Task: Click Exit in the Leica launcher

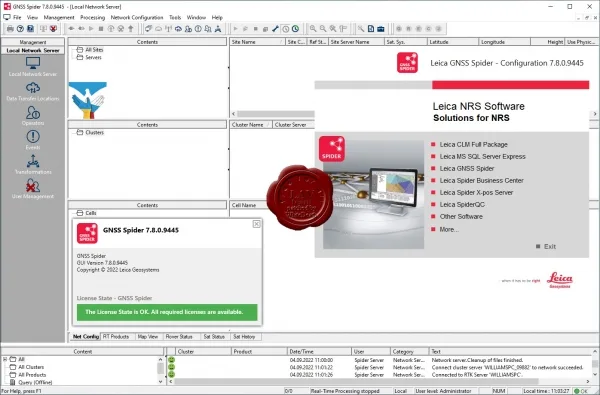Action: click(x=550, y=246)
